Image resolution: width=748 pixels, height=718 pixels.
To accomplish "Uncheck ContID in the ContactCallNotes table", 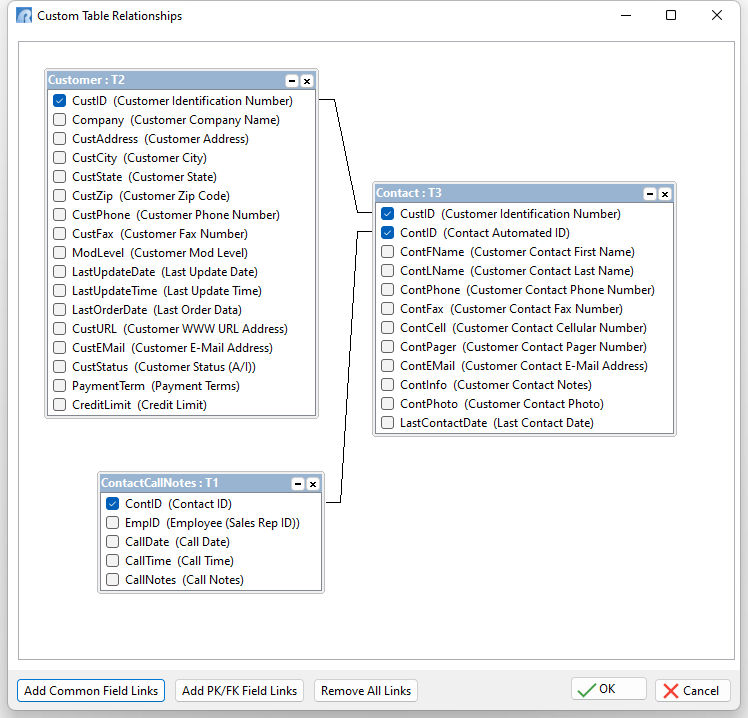I will [x=113, y=504].
